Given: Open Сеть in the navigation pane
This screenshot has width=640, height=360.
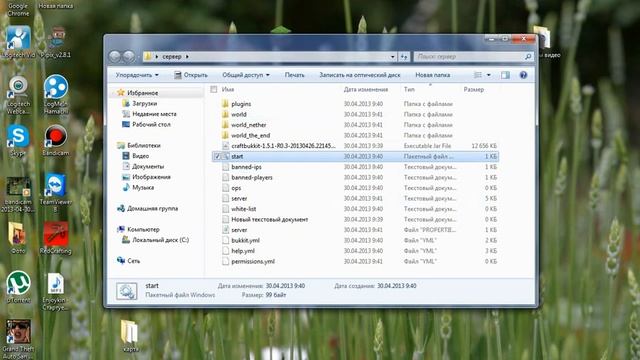Looking at the screenshot, I should coord(133,261).
